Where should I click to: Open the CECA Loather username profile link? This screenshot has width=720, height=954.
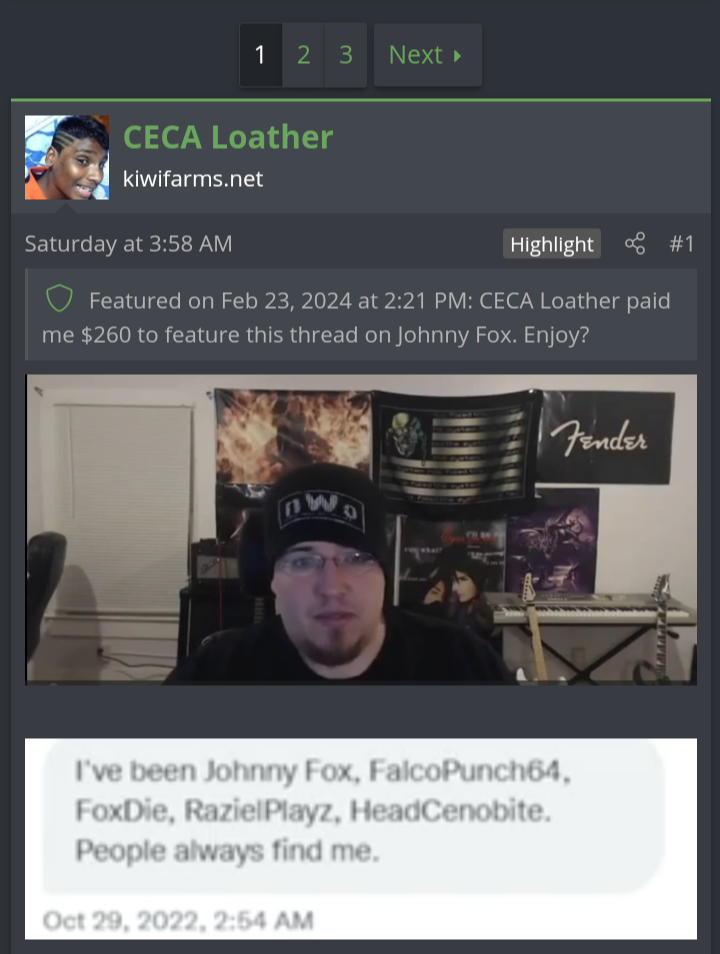pyautogui.click(x=228, y=137)
